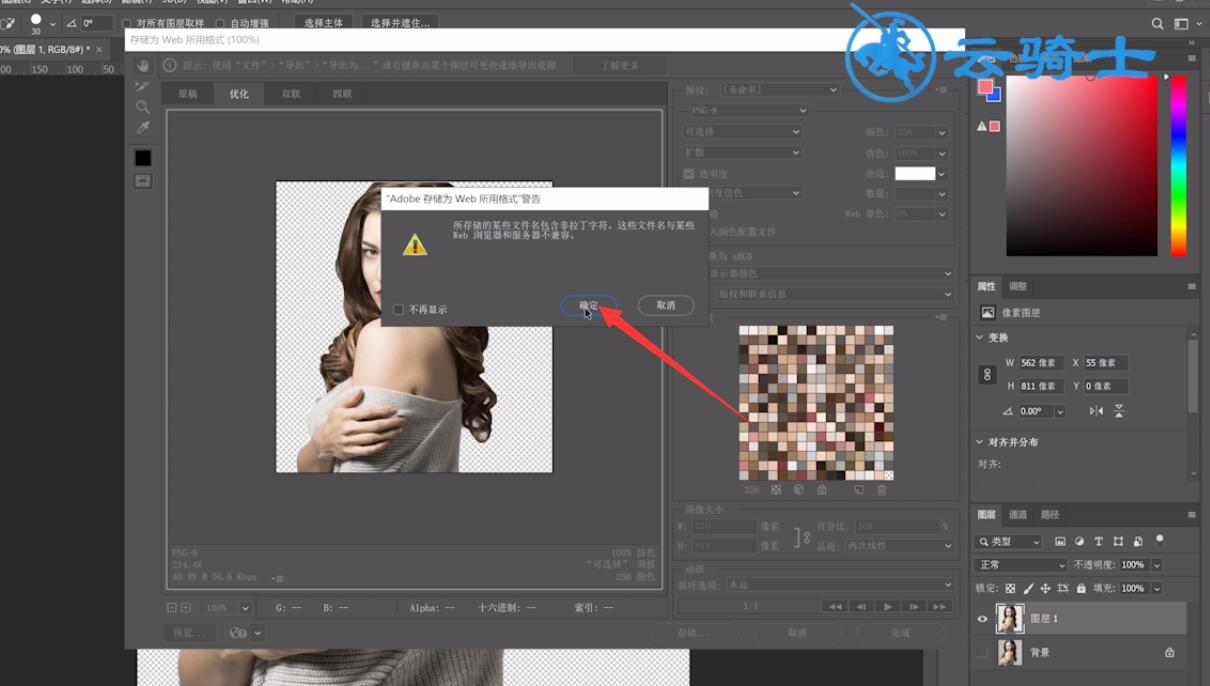Click the black eyedropper color swatch
The height and width of the screenshot is (686, 1210).
tap(143, 158)
